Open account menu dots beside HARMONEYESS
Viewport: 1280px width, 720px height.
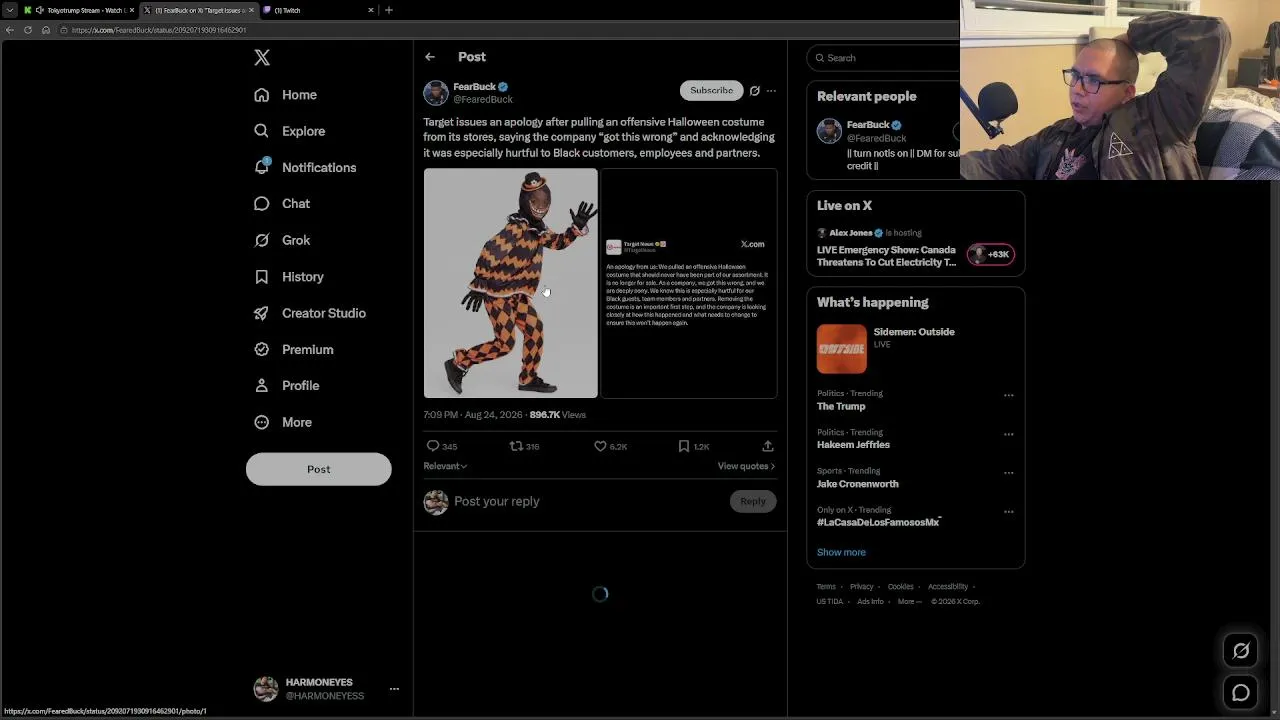pos(394,689)
